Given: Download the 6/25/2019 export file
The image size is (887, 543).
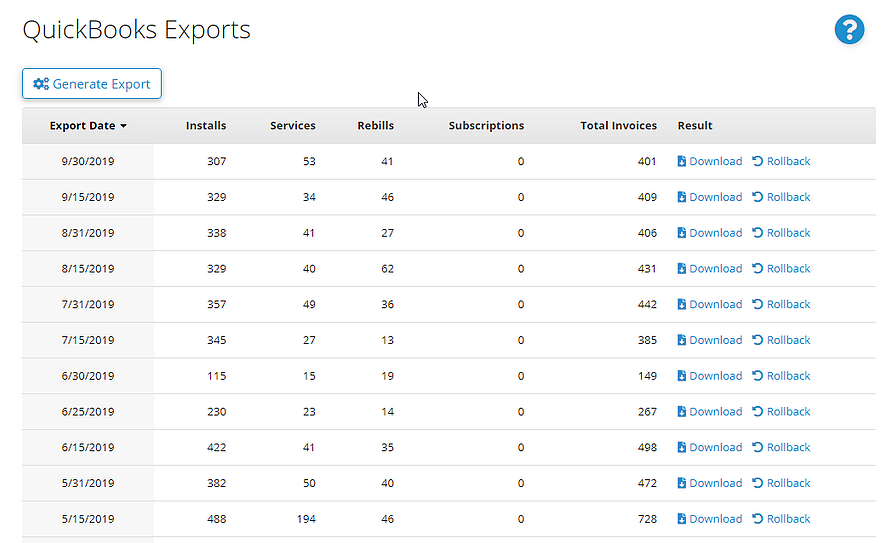Looking at the screenshot, I should click(x=710, y=412).
